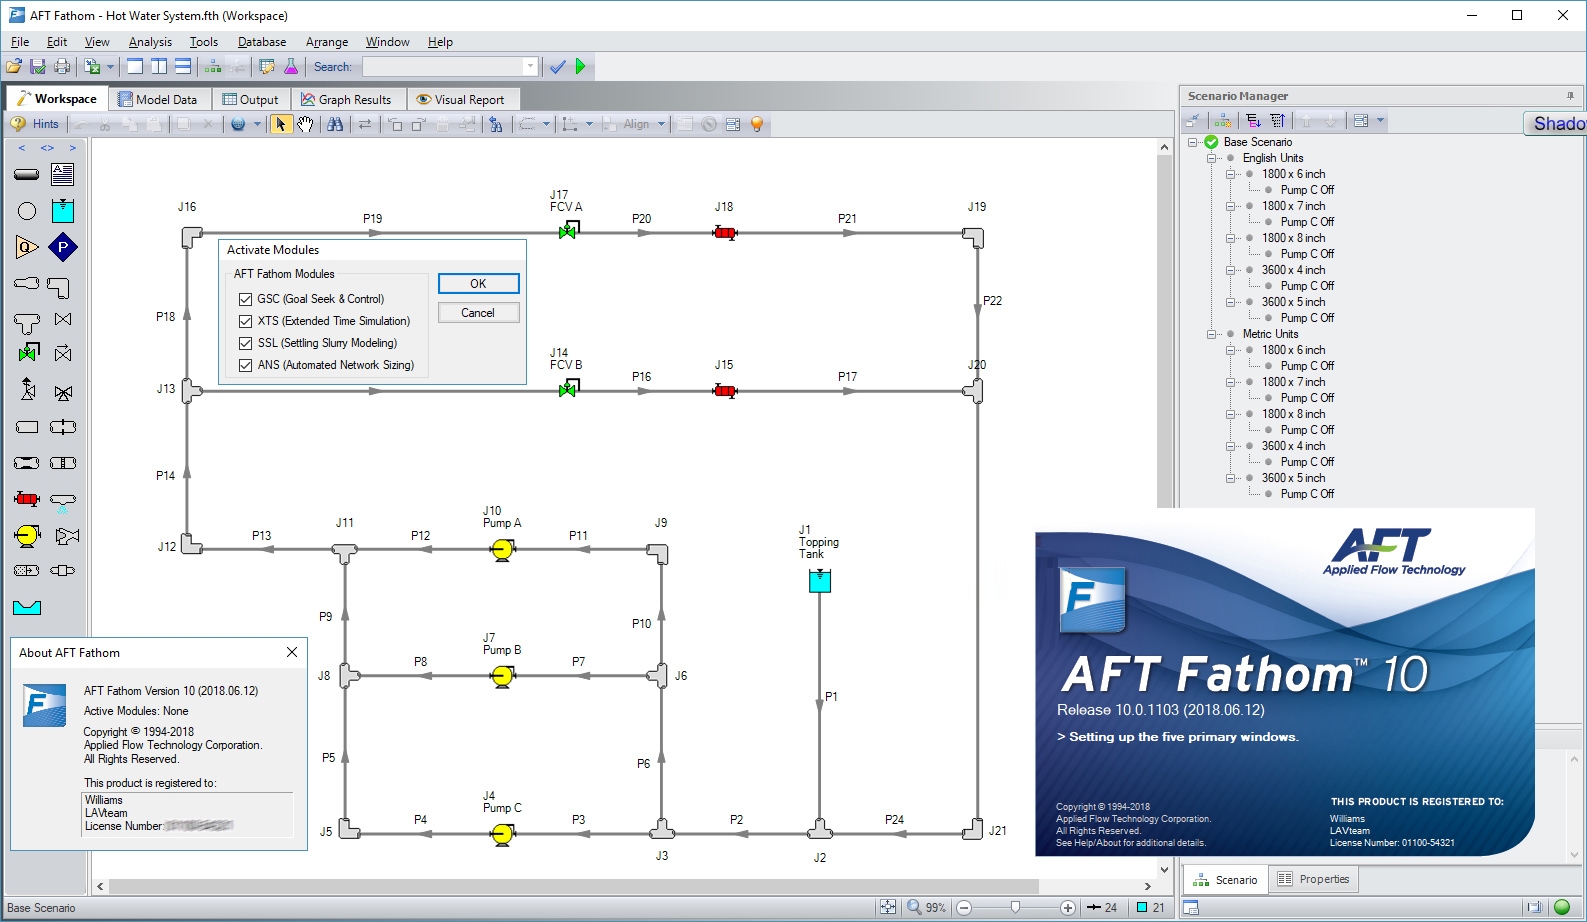The height and width of the screenshot is (922, 1587).
Task: Pick the assigned flow junction icon
Action: [27, 247]
